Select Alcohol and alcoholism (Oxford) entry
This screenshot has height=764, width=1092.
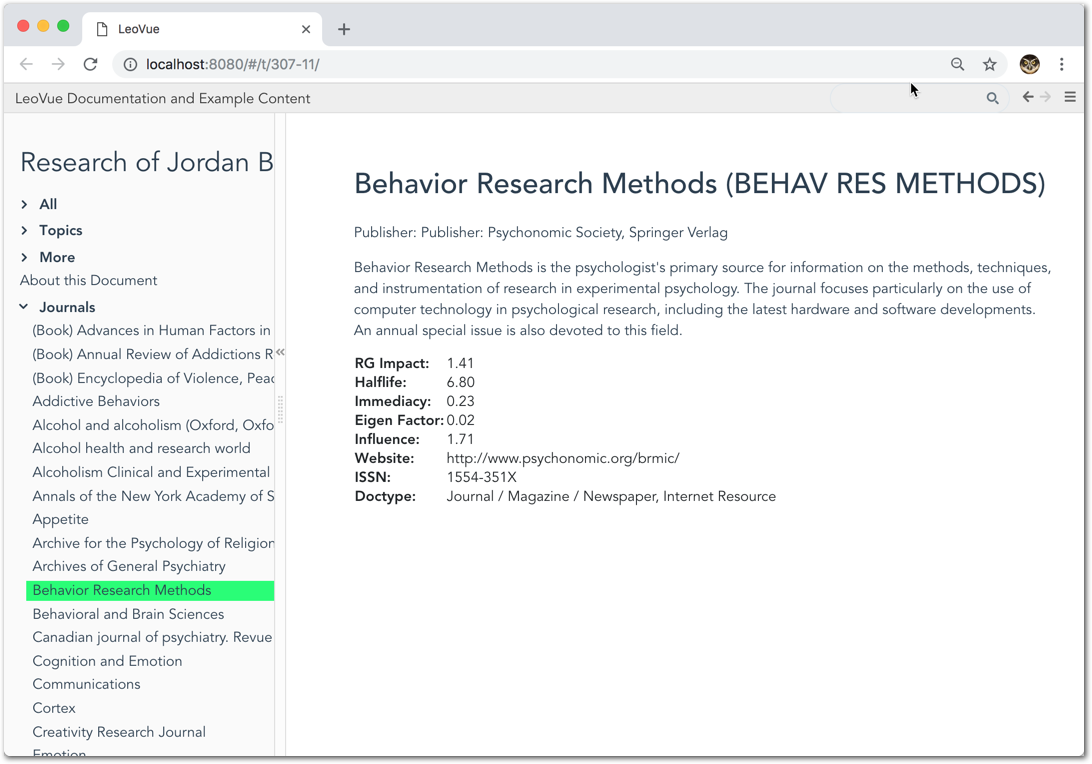coord(153,425)
